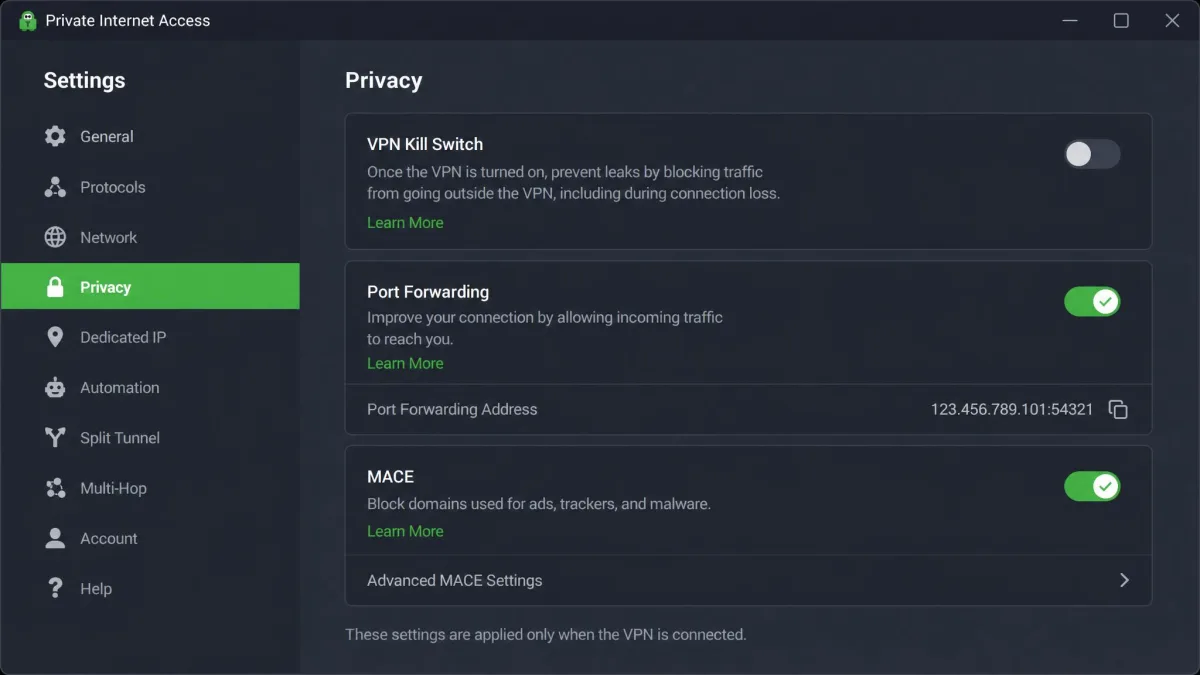Select the highlighted Privacy menu item
This screenshot has height=675, width=1200.
pos(150,287)
